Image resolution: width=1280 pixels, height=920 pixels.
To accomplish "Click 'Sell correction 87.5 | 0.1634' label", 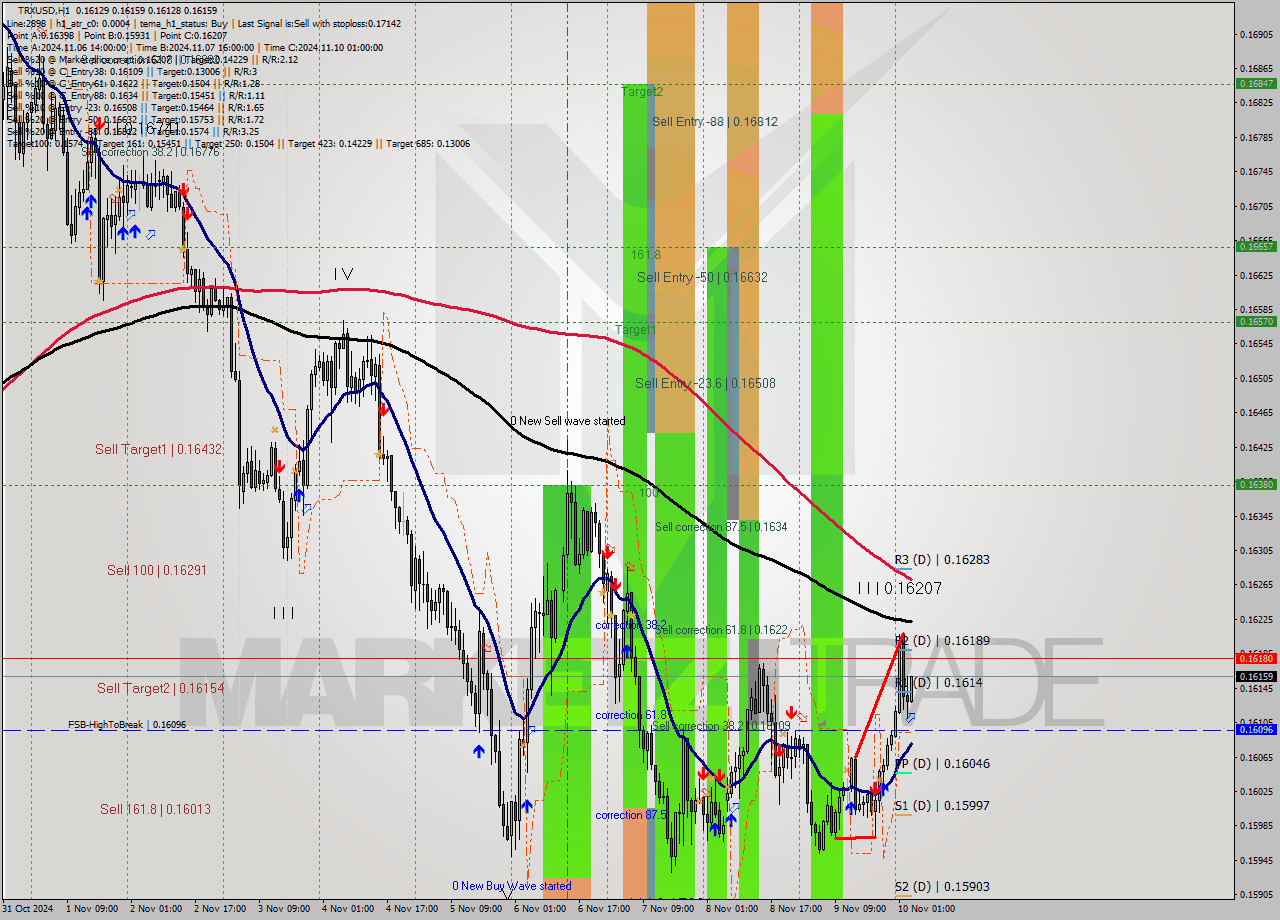I will point(721,527).
